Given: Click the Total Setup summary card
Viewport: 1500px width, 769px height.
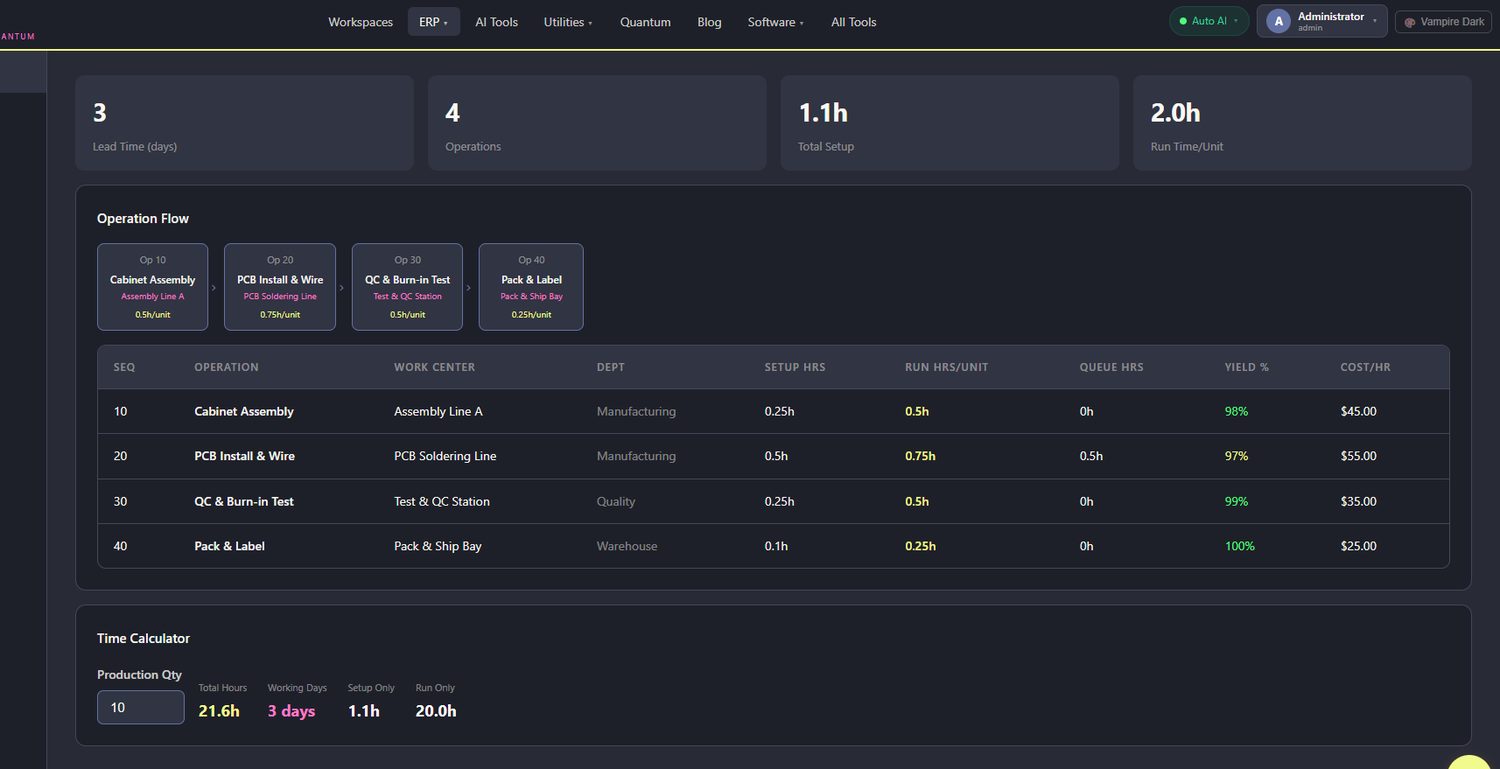Looking at the screenshot, I should pyautogui.click(x=949, y=123).
